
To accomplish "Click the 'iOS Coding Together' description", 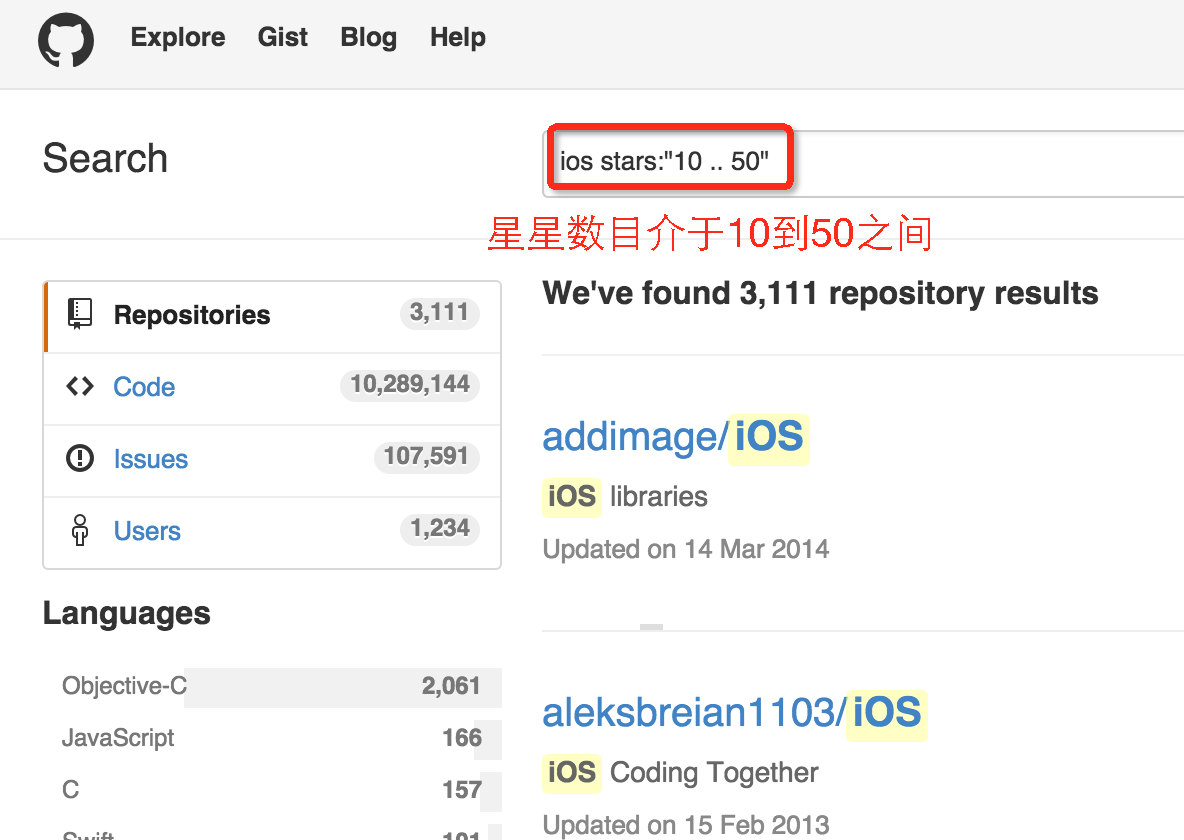I will point(680,773).
